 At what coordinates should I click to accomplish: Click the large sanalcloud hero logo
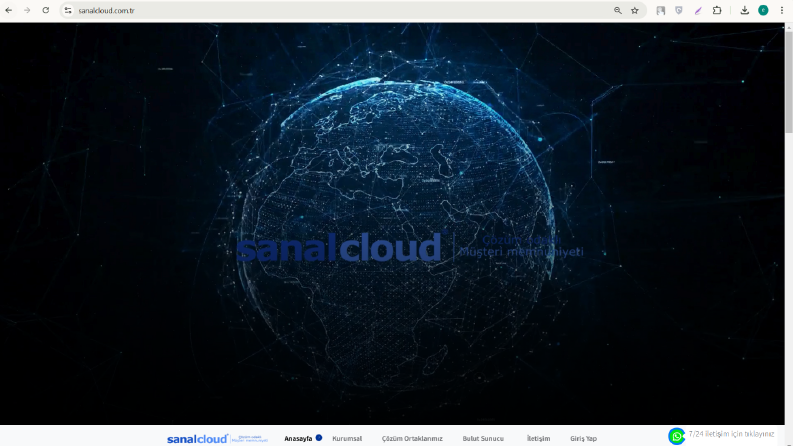tap(410, 247)
